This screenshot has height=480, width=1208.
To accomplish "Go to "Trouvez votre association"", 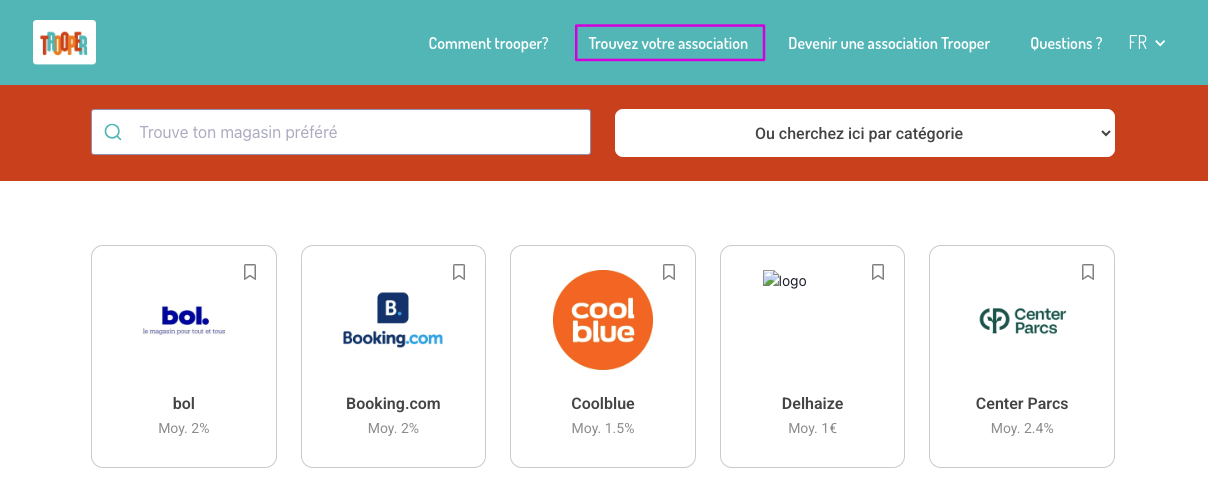I will 669,44.
